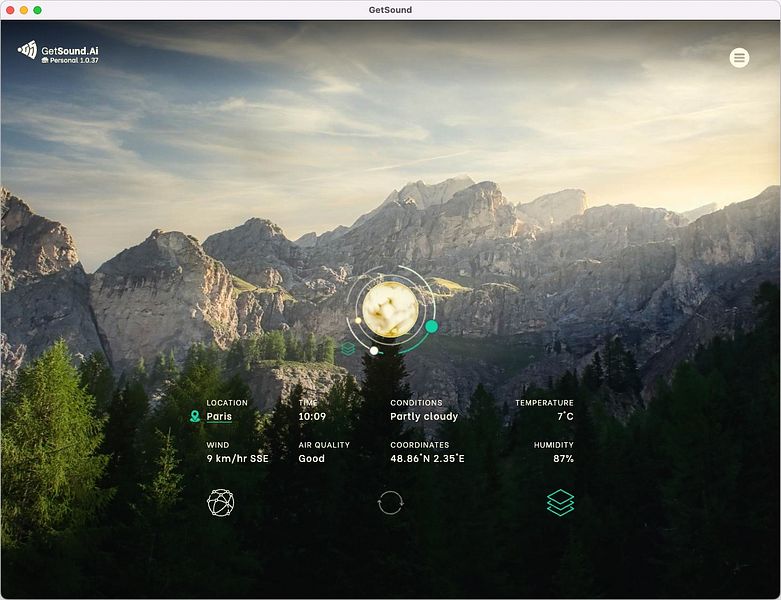Click the wind value 9 km/hr SSE
Screen dimensions: 781x600
click(238, 459)
